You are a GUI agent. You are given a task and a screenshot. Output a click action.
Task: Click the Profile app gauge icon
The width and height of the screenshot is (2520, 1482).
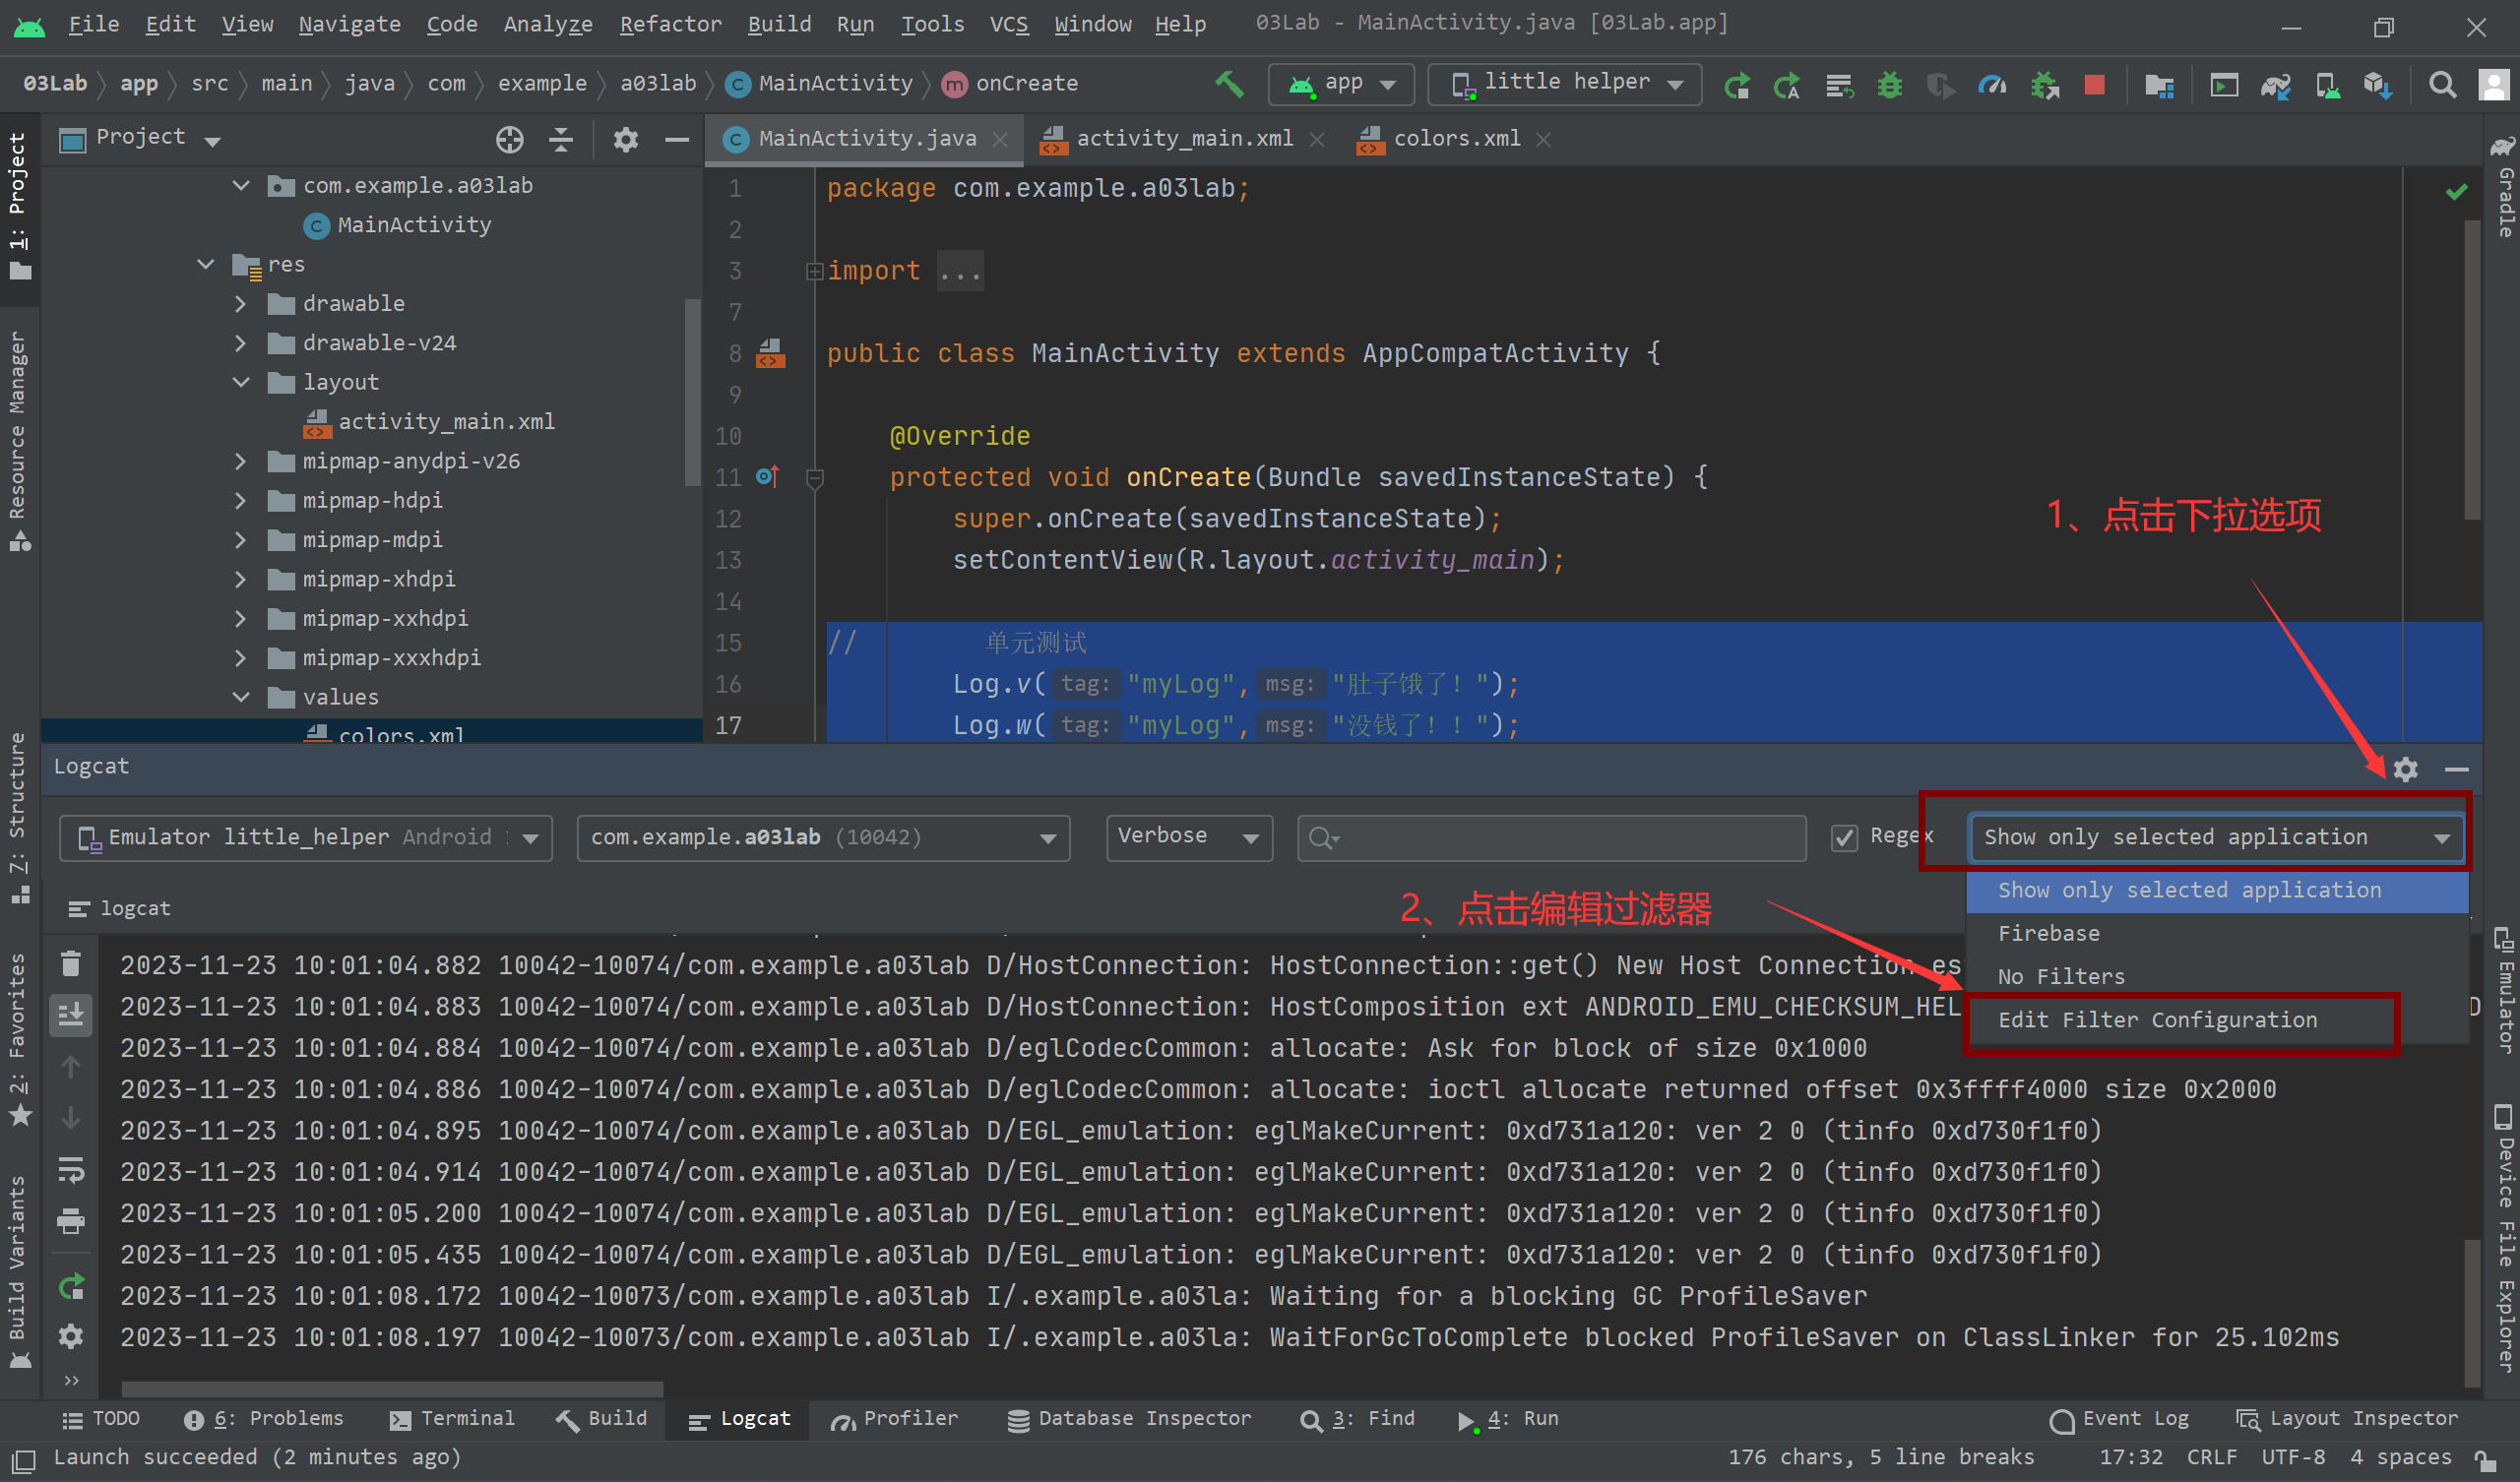1992,85
